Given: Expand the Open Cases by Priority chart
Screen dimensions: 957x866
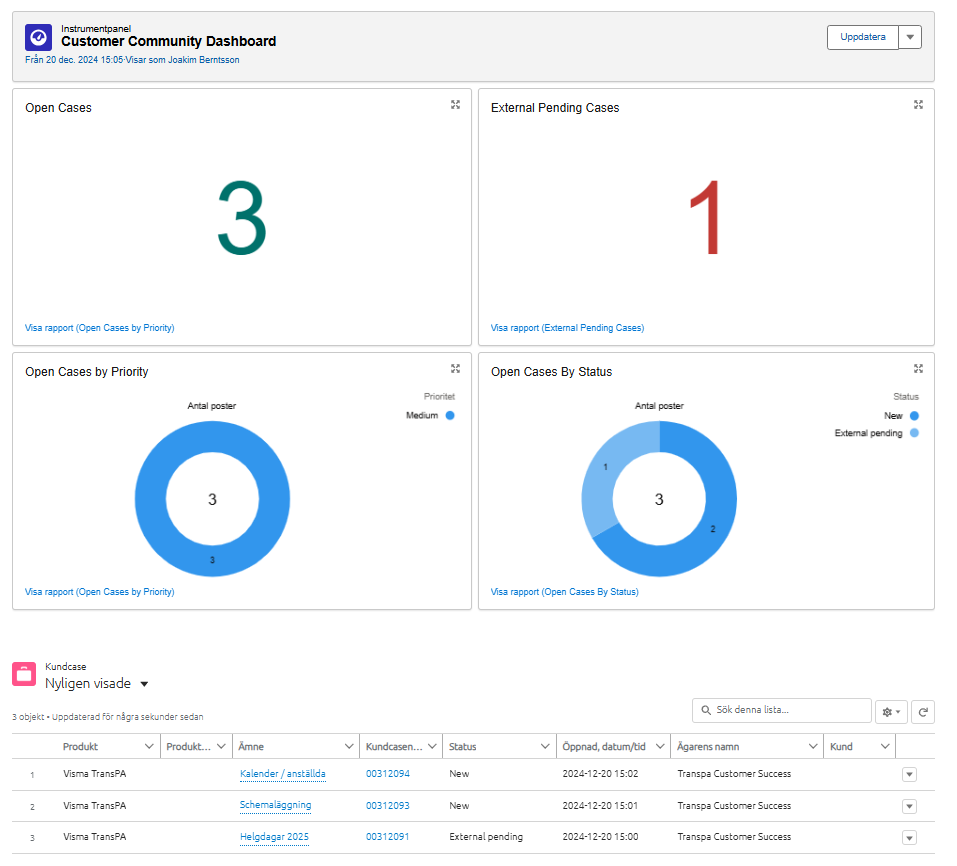Looking at the screenshot, I should point(455,369).
